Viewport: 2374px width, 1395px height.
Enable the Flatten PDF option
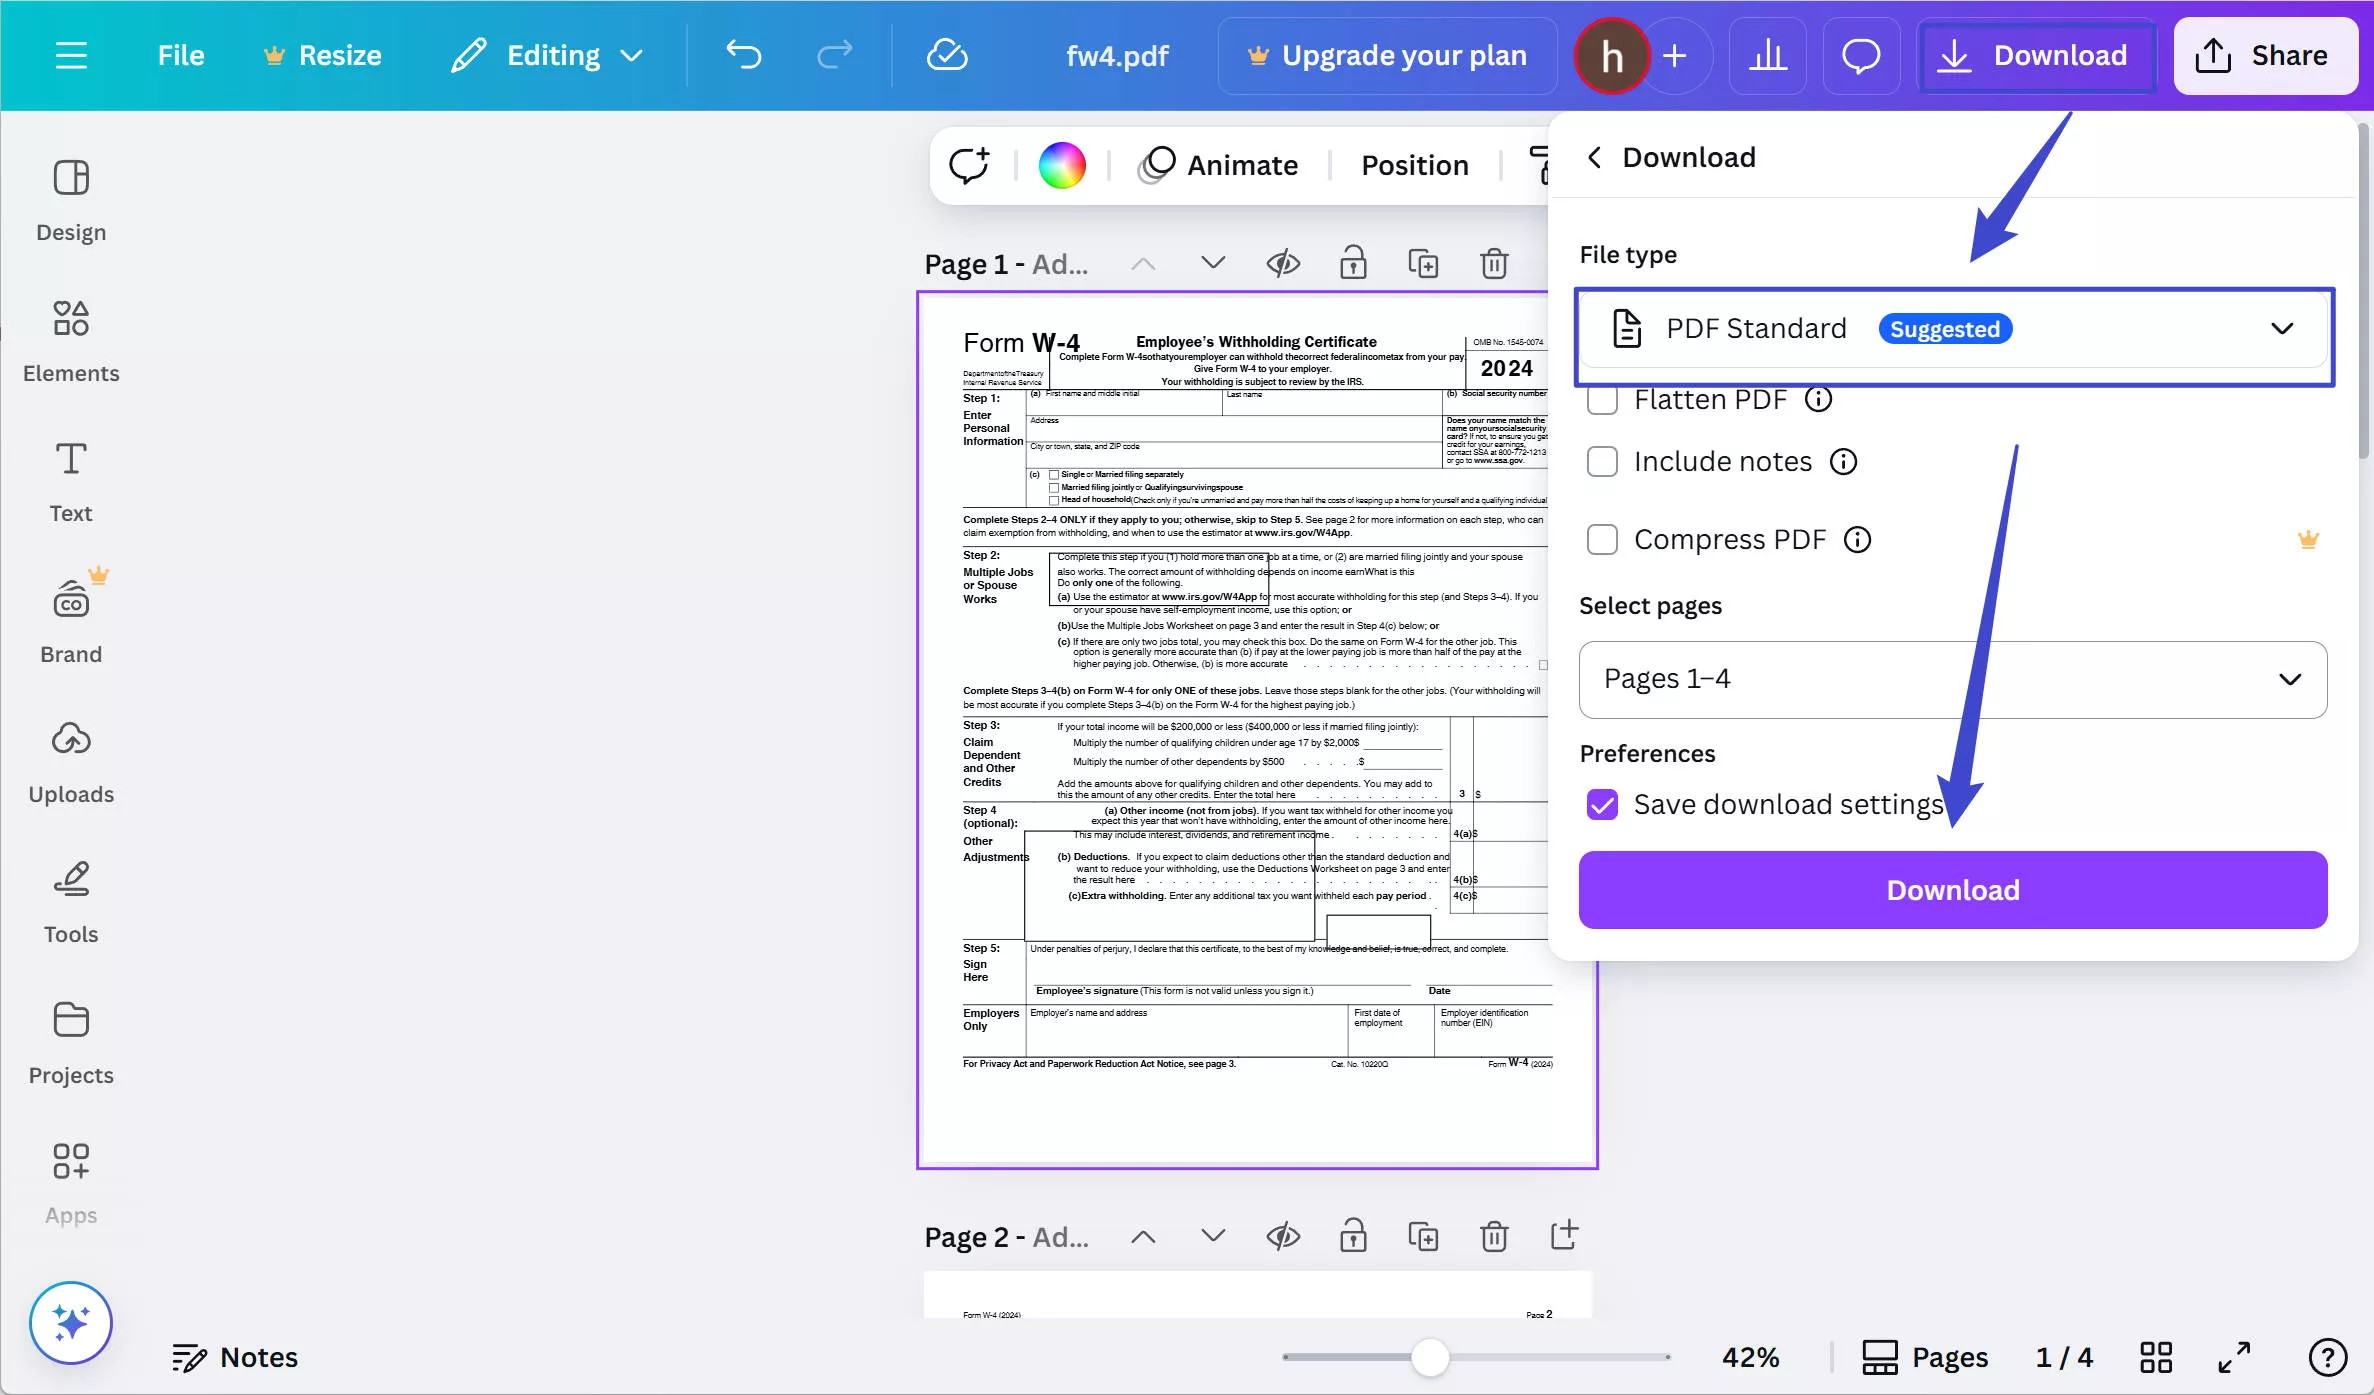1603,399
